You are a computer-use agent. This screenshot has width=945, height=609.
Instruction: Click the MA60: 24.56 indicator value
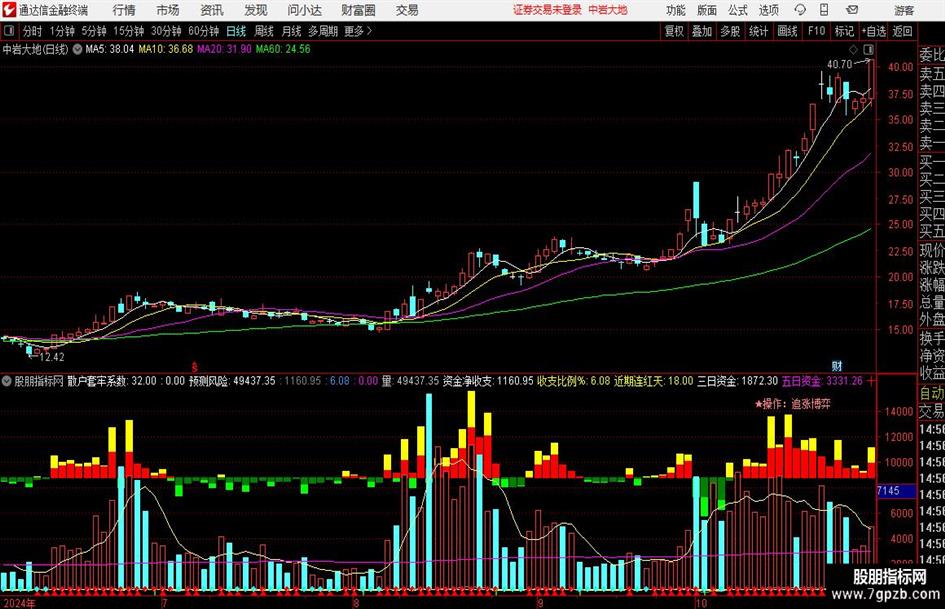tap(283, 49)
